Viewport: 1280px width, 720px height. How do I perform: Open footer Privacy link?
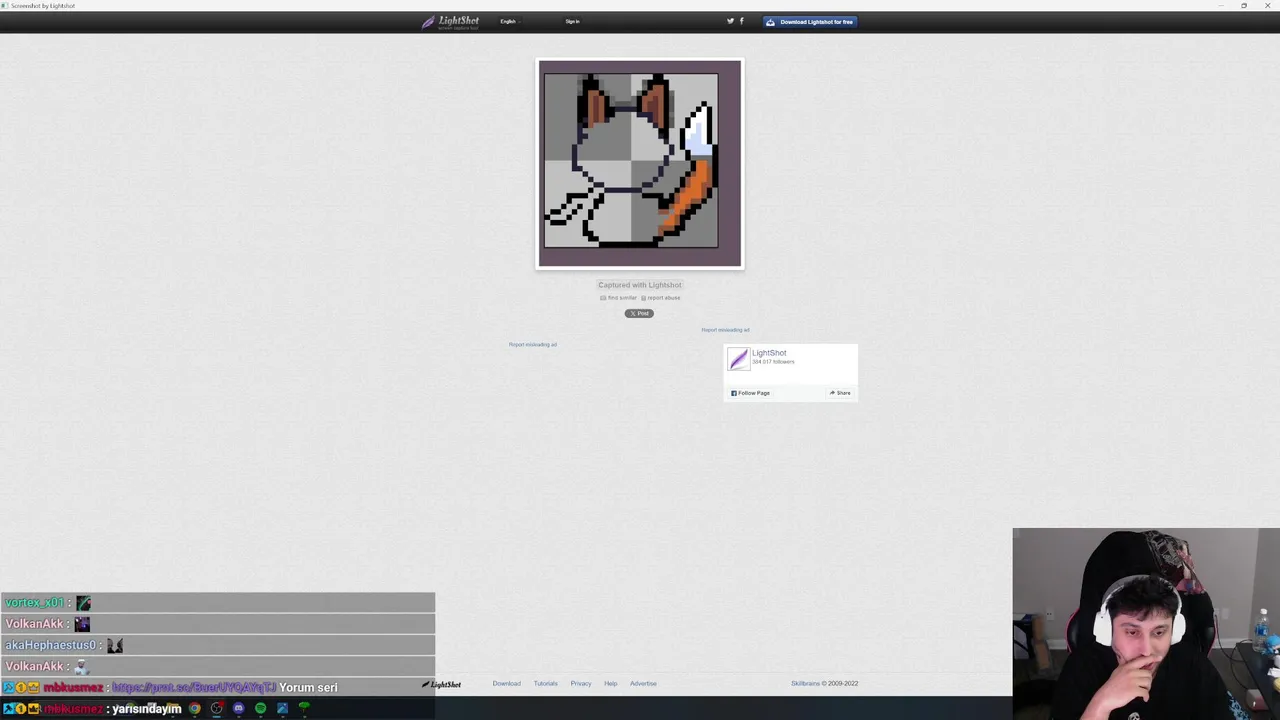coord(581,684)
